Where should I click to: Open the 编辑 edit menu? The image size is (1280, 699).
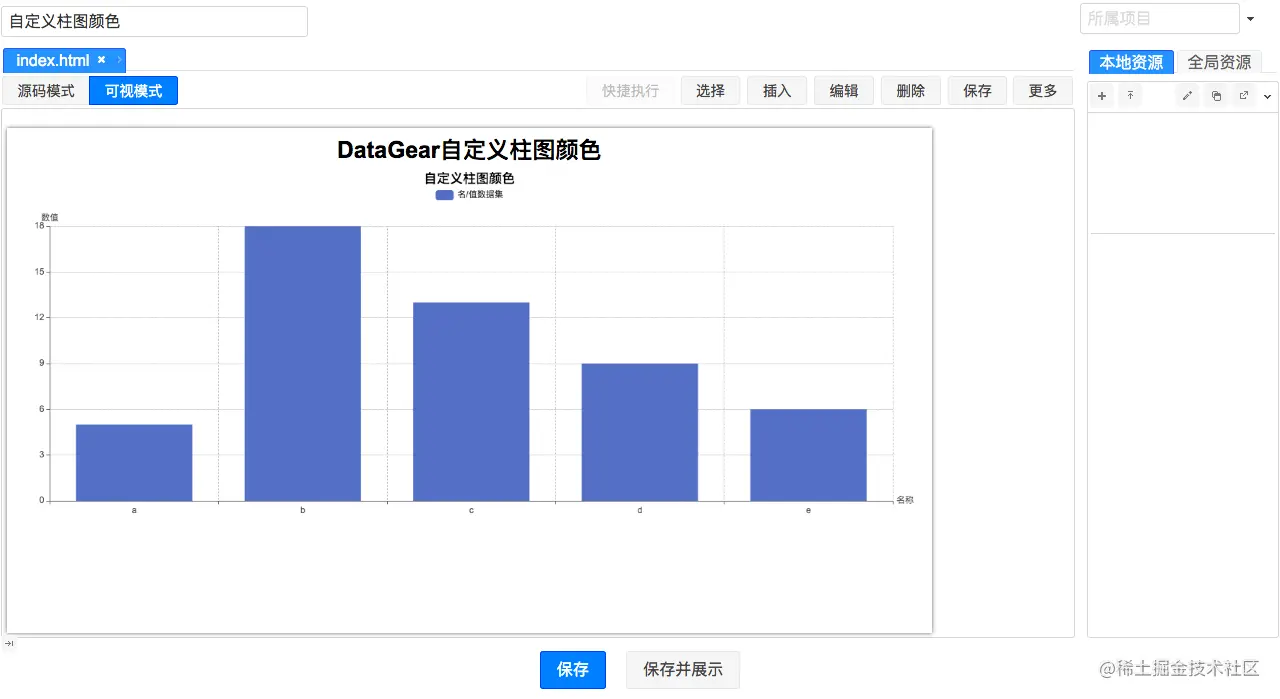(x=844, y=91)
